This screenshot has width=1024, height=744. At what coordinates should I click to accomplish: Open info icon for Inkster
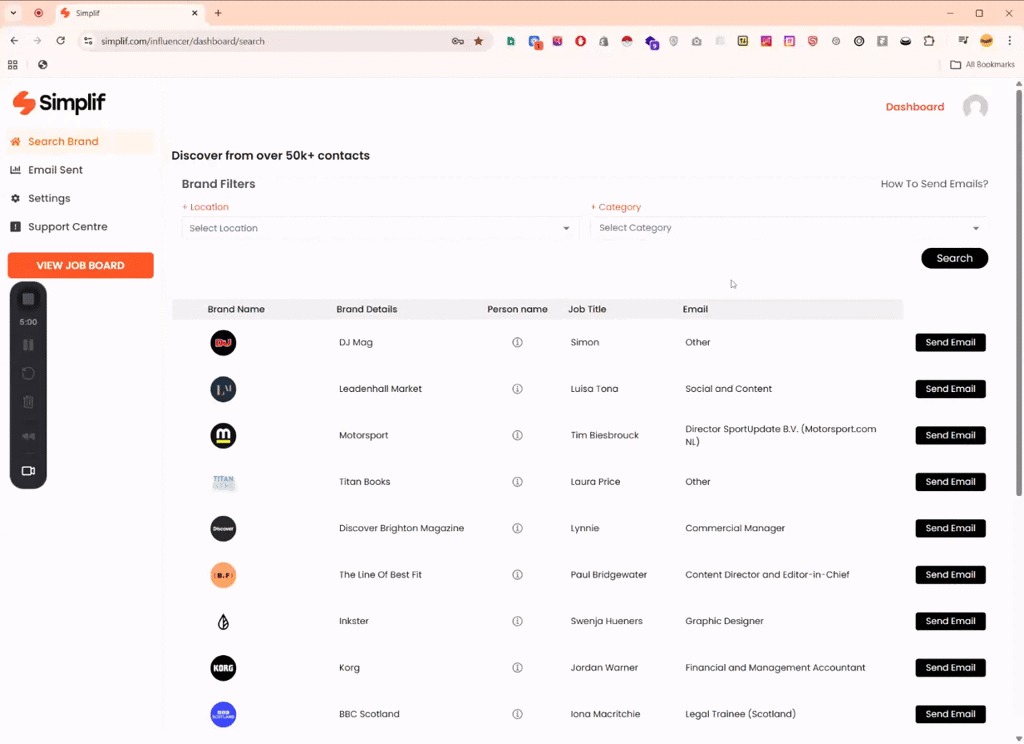(517, 621)
